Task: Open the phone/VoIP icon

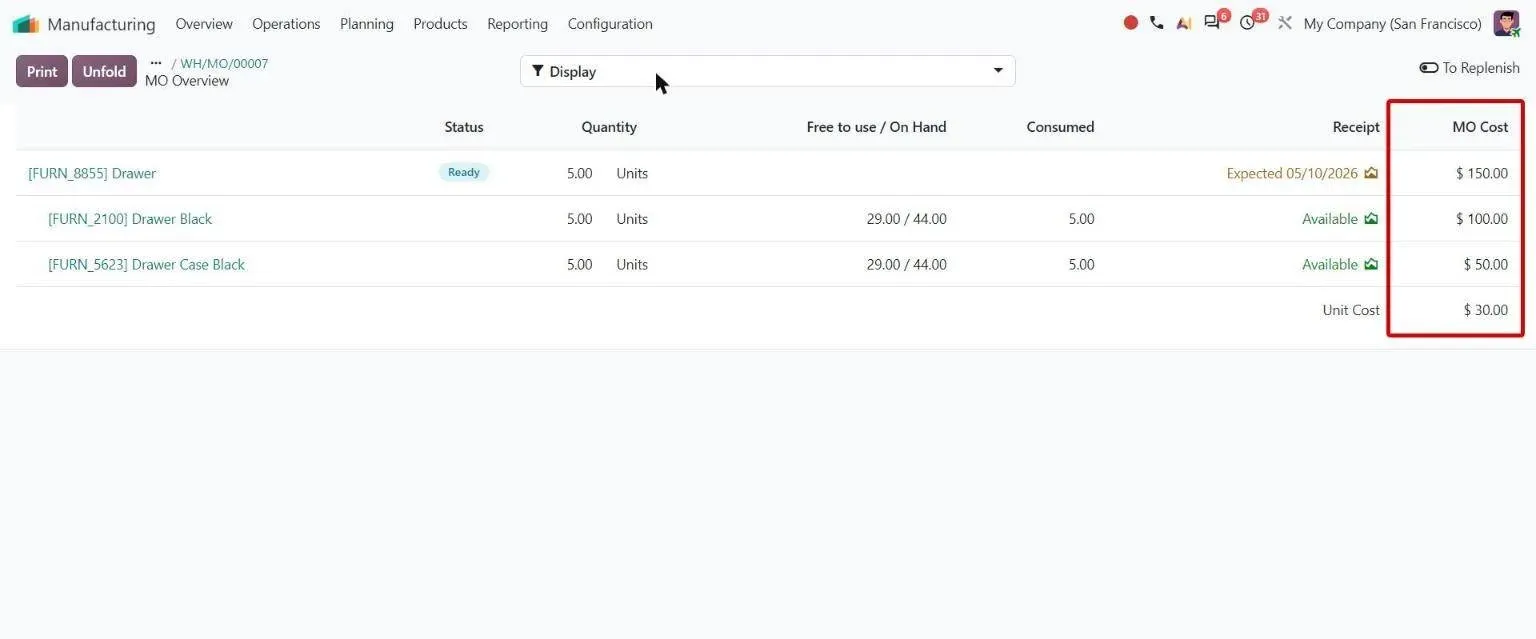Action: coord(1157,23)
